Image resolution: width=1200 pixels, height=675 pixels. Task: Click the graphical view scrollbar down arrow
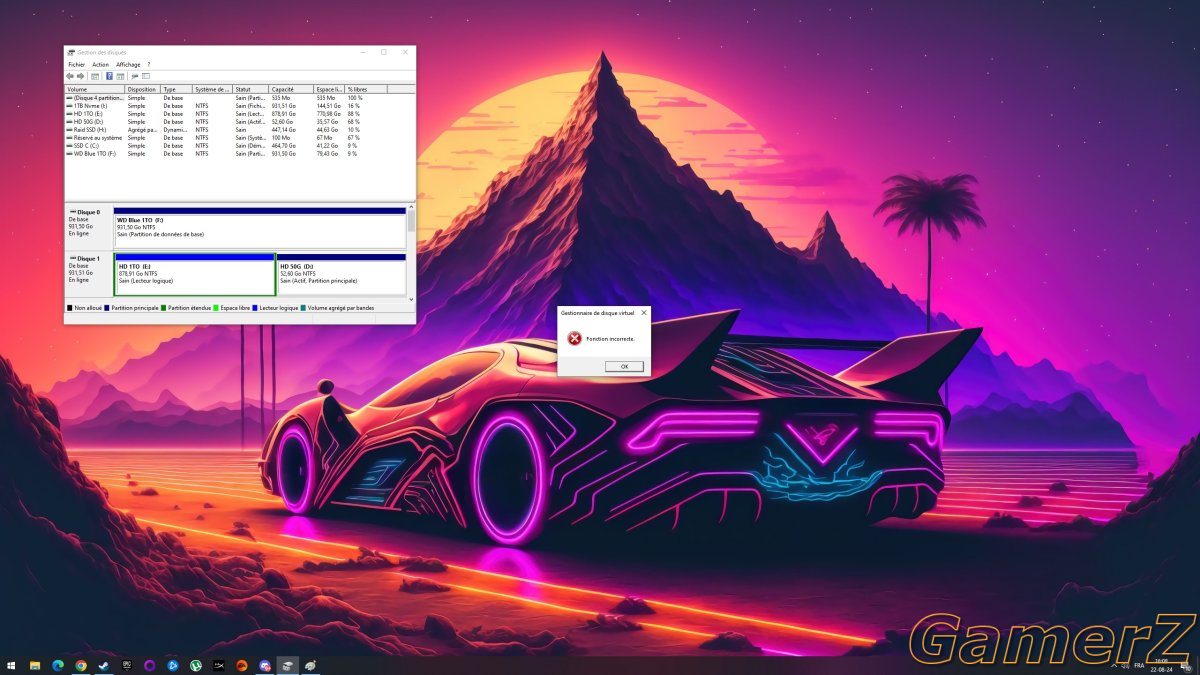click(411, 297)
